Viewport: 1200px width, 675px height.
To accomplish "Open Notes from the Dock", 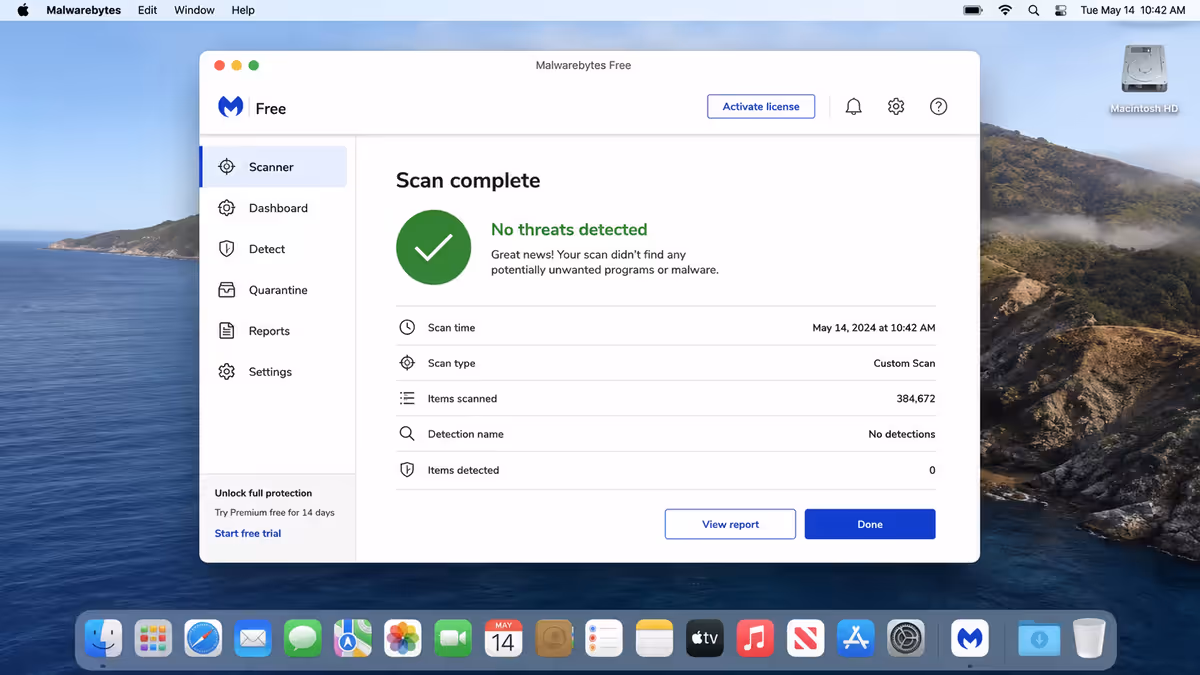I will coord(654,638).
